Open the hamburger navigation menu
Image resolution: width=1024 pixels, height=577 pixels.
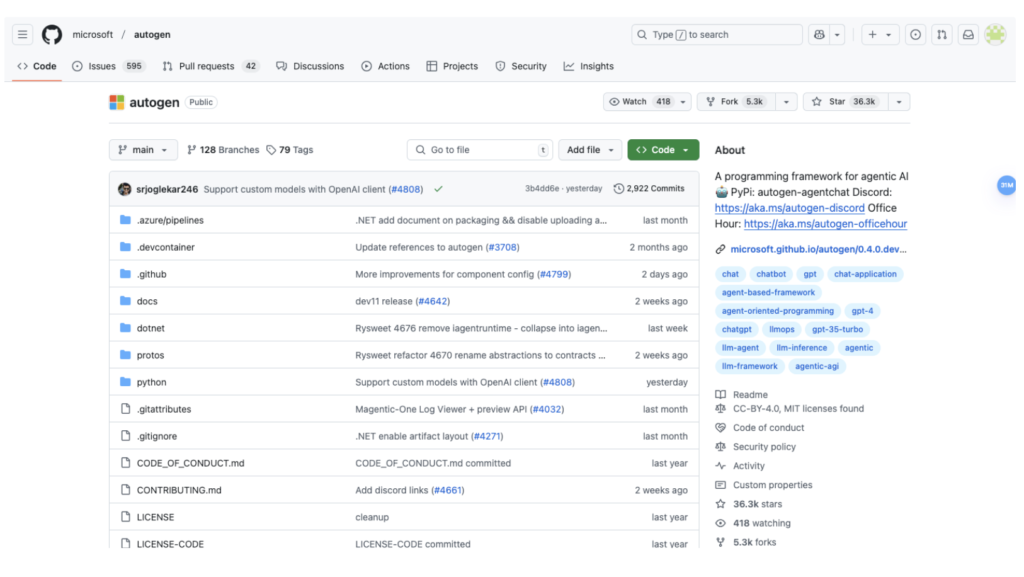pyautogui.click(x=23, y=35)
